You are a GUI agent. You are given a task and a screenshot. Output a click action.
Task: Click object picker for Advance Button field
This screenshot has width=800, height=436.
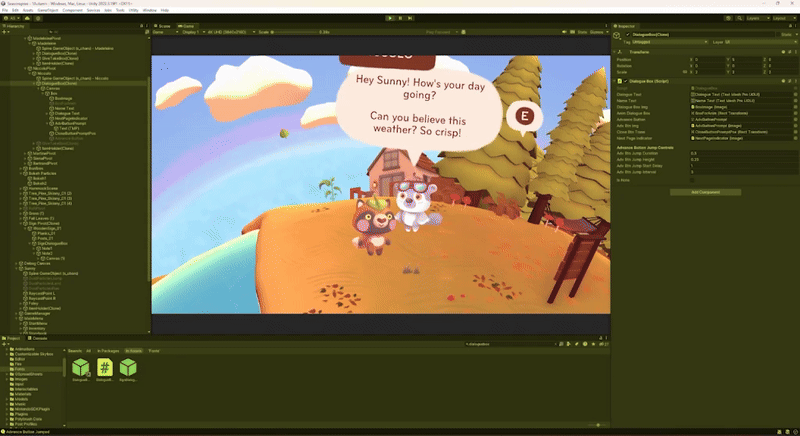tap(795, 119)
